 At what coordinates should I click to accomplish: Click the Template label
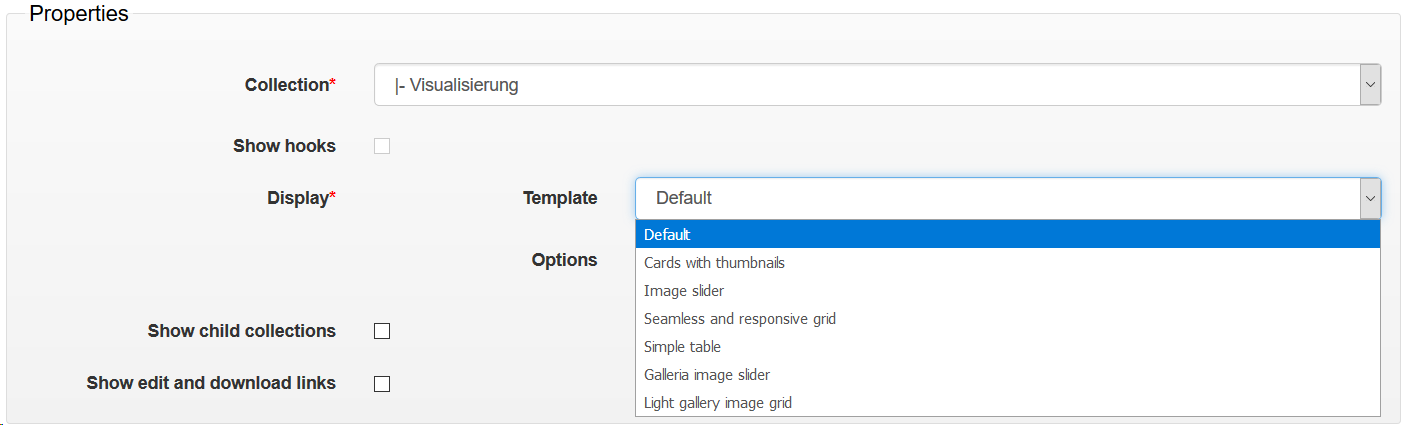[x=560, y=198]
